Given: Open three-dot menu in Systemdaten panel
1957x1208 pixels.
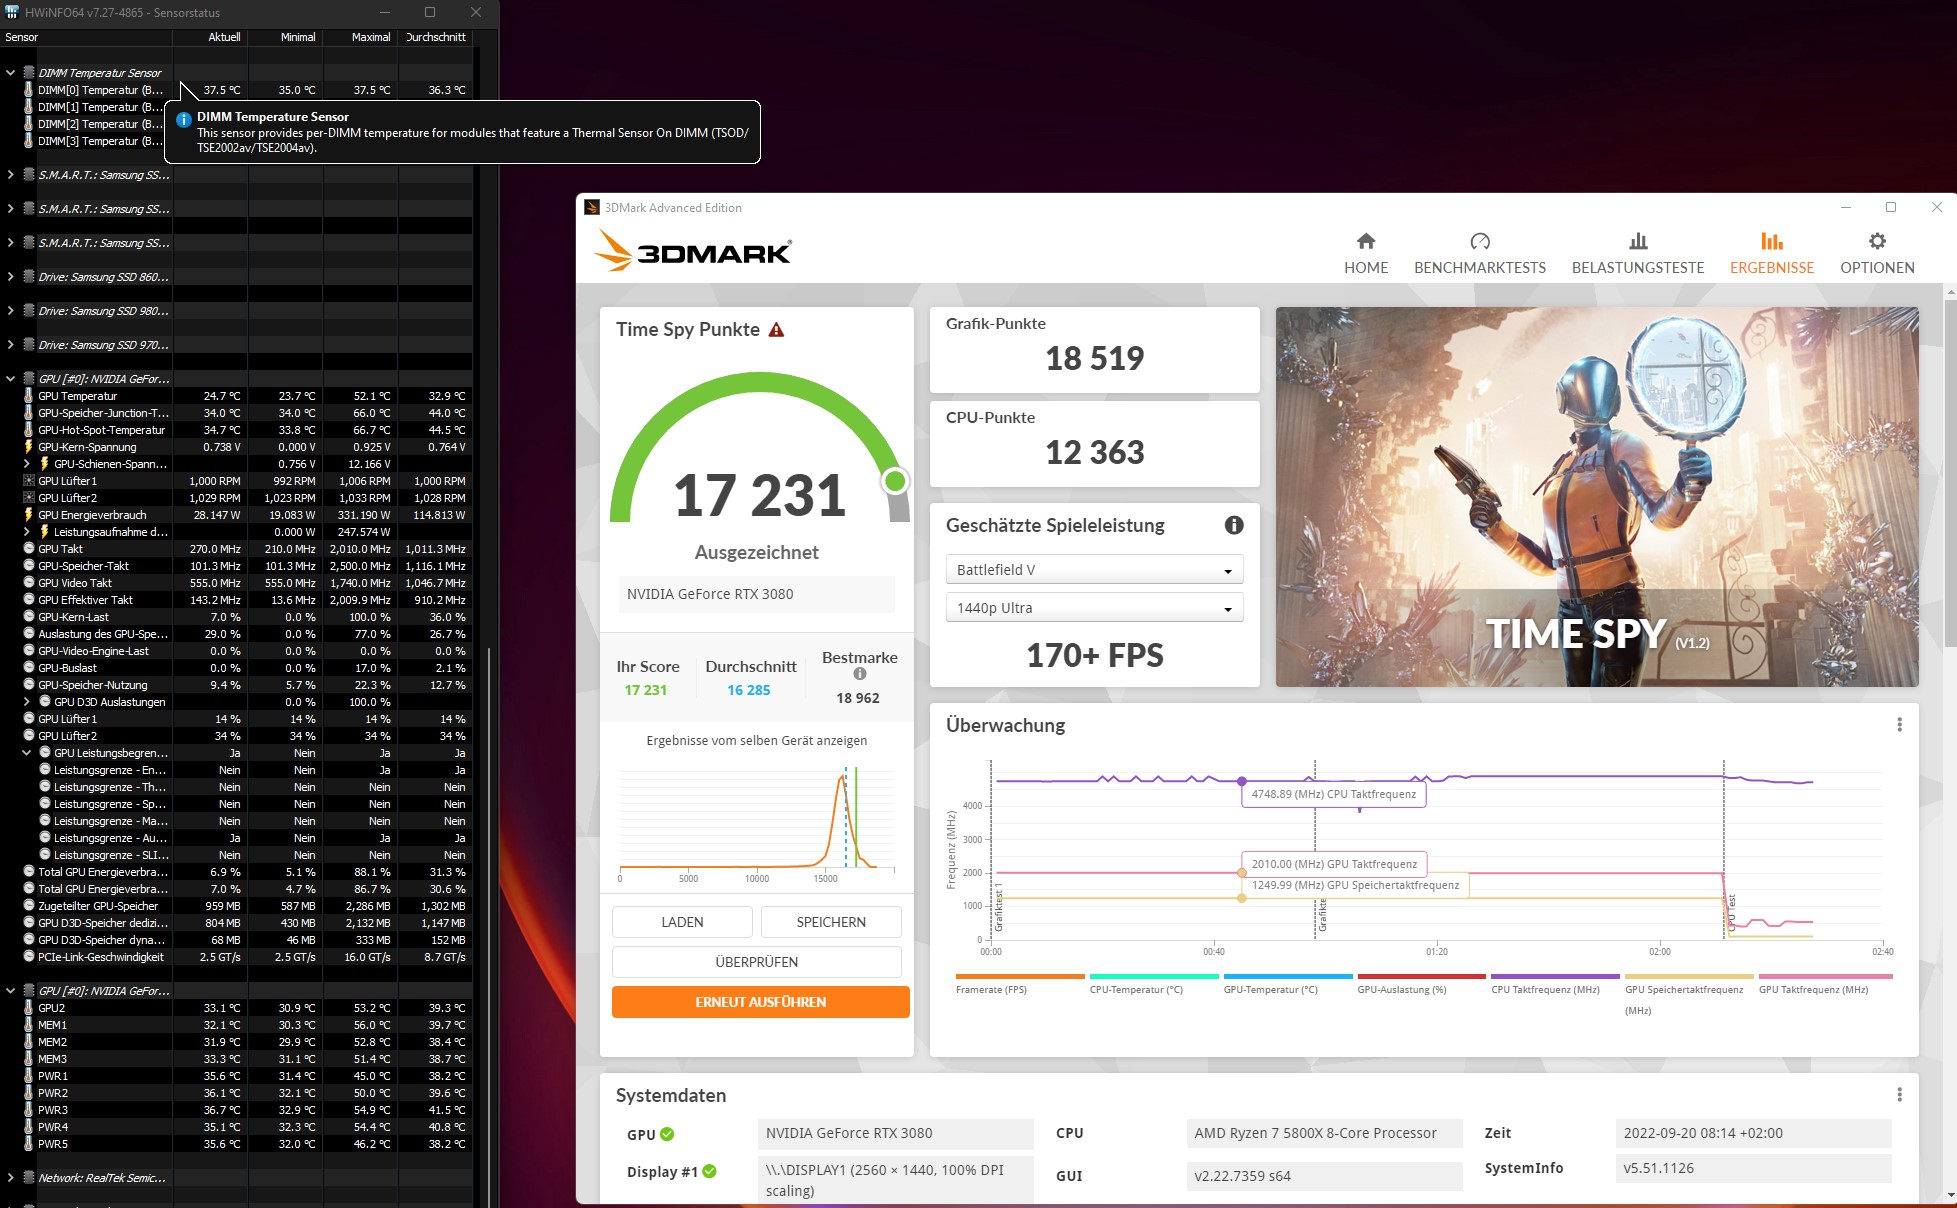Looking at the screenshot, I should pyautogui.click(x=1898, y=1095).
